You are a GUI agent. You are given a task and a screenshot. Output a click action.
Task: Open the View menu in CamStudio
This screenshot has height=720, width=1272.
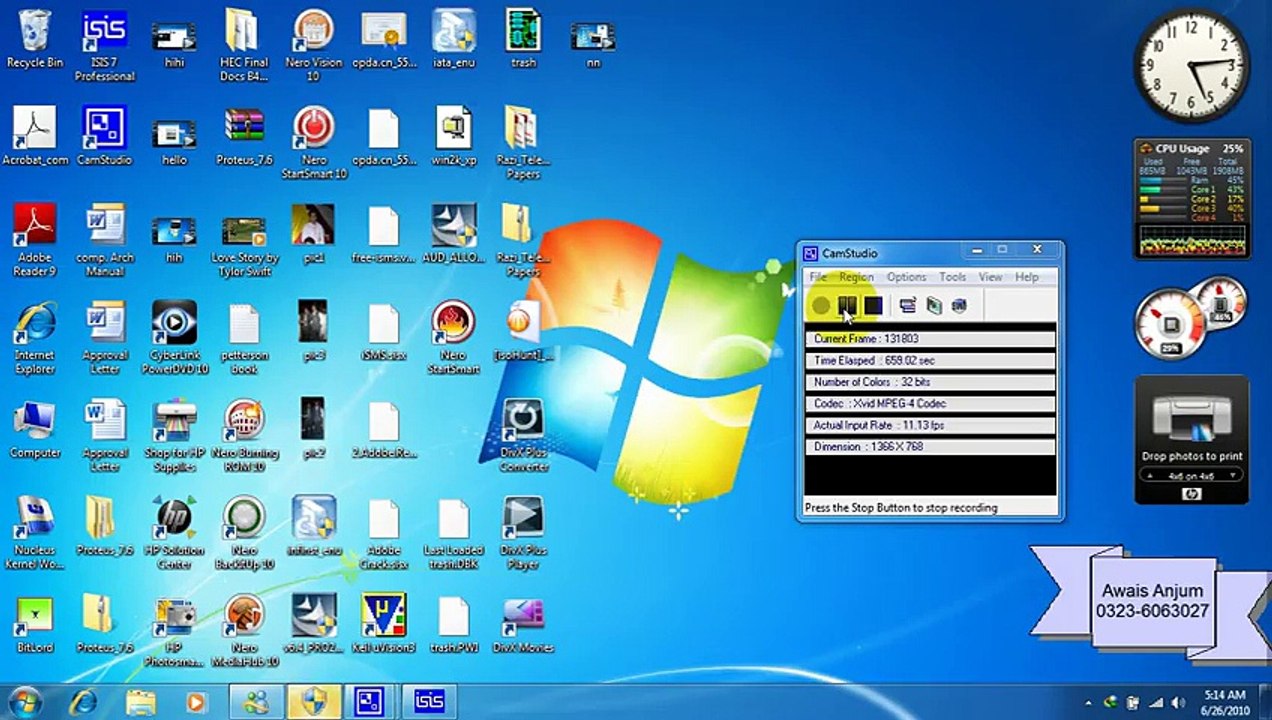990,277
